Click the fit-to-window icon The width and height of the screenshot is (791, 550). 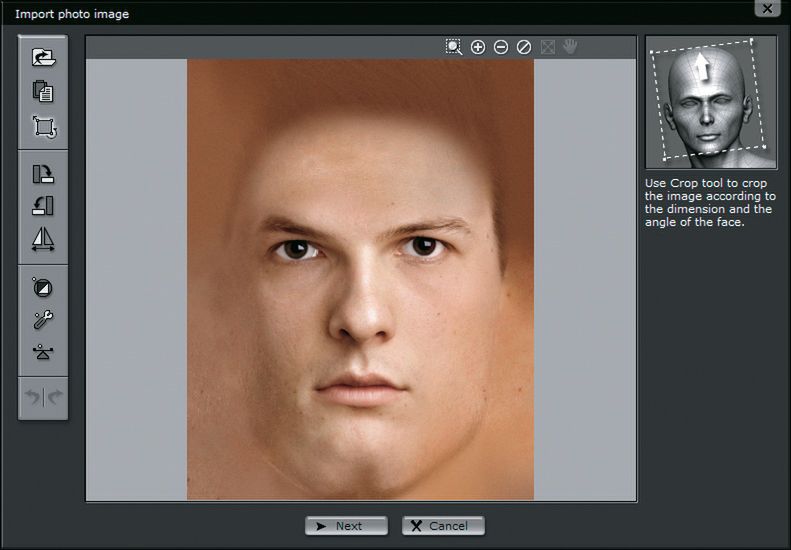click(x=547, y=47)
